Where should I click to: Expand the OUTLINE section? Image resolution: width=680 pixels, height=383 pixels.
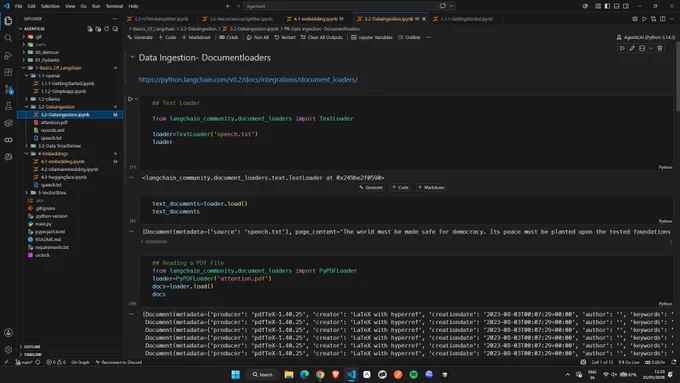click(x=32, y=347)
